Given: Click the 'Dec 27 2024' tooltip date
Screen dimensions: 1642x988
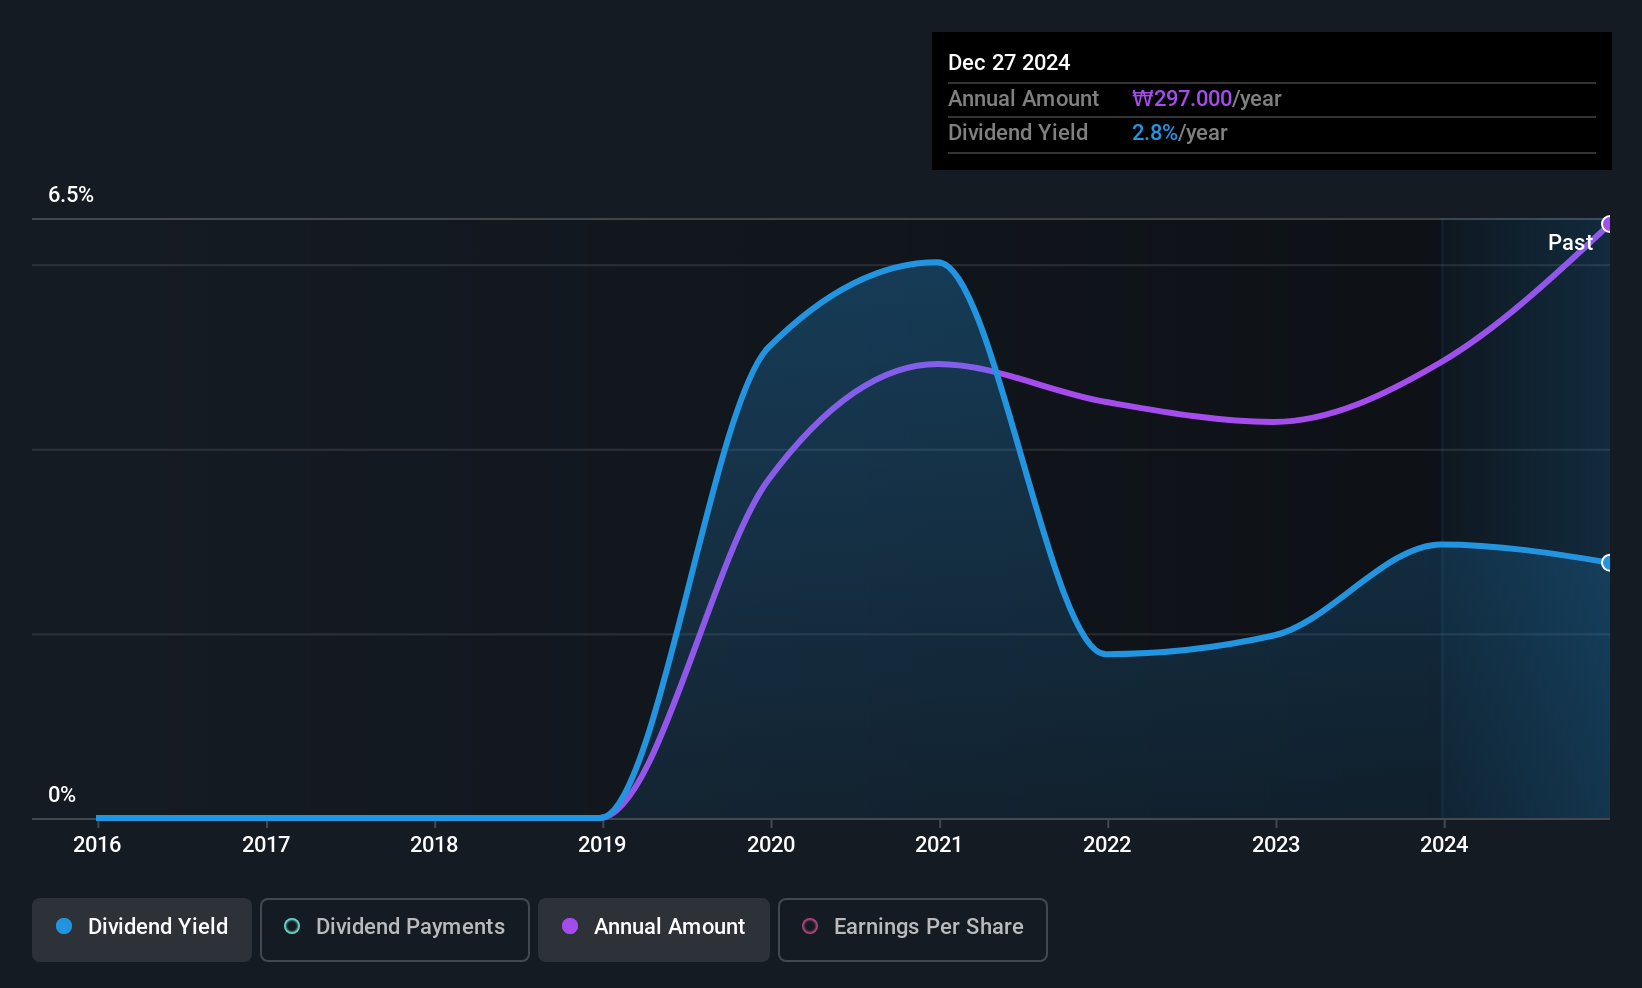Looking at the screenshot, I should point(1009,63).
